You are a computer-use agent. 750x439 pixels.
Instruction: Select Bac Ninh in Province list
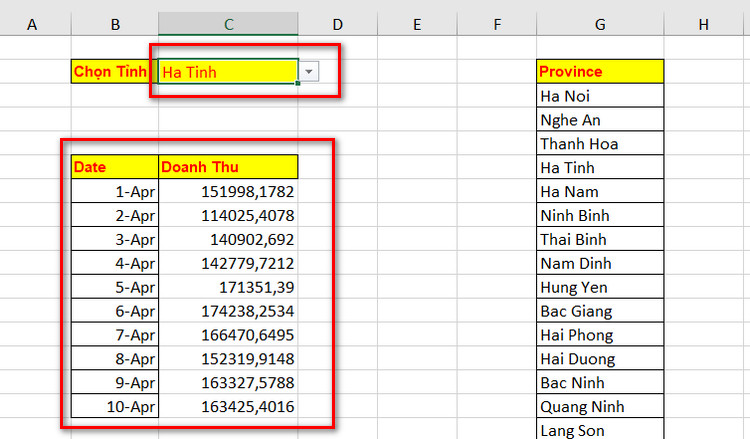(600, 383)
